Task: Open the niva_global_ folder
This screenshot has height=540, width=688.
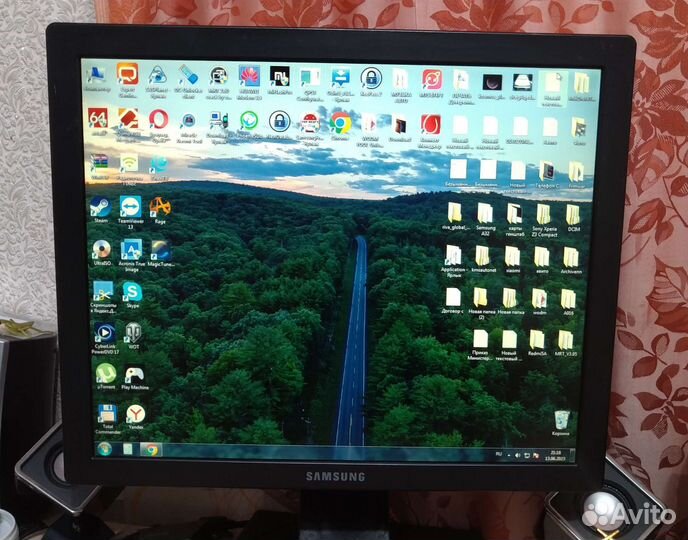Action: (x=455, y=216)
